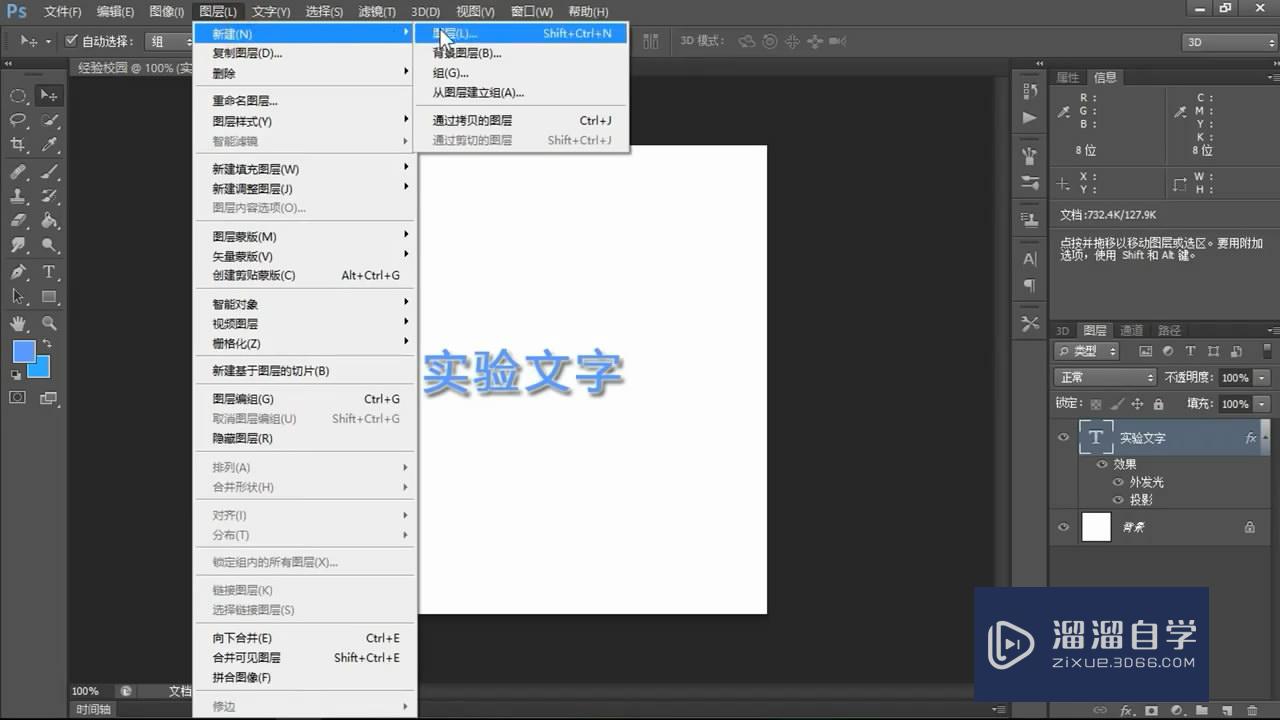Click the 背景 layer thumbnail

pos(1097,527)
